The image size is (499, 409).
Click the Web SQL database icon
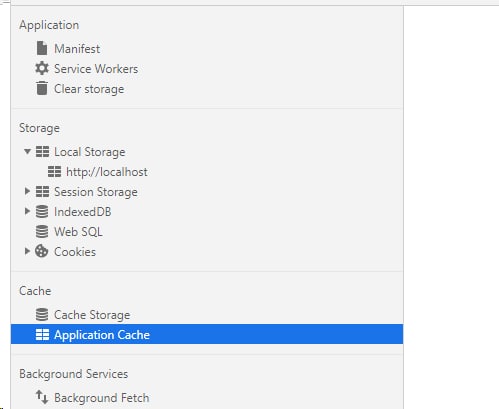(x=42, y=232)
